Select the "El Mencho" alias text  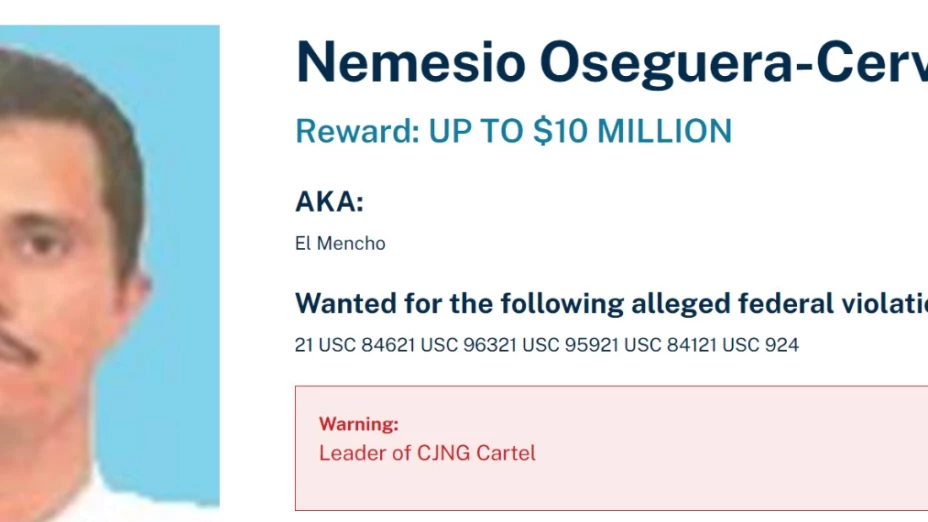(x=340, y=243)
